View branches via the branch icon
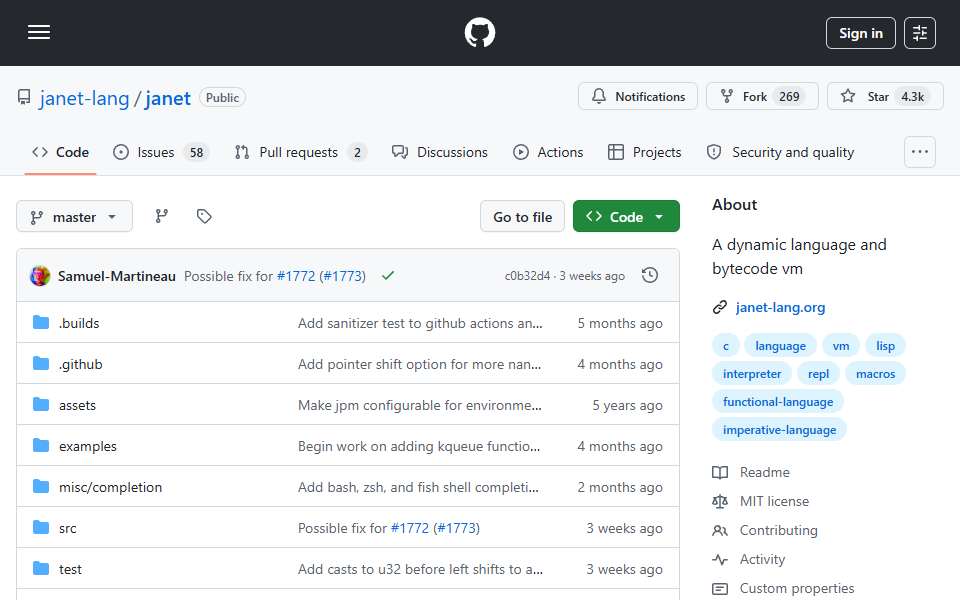This screenshot has height=600, width=960. 162,216
